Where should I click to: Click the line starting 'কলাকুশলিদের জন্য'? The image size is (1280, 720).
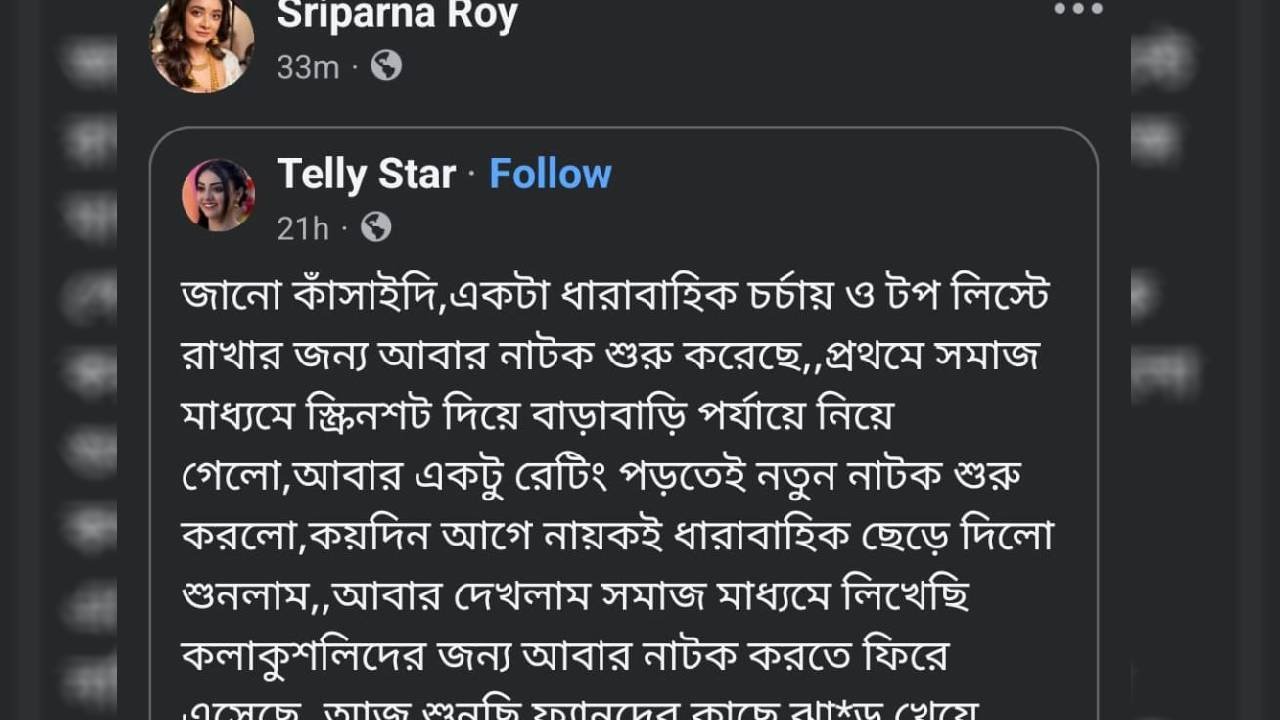point(565,656)
